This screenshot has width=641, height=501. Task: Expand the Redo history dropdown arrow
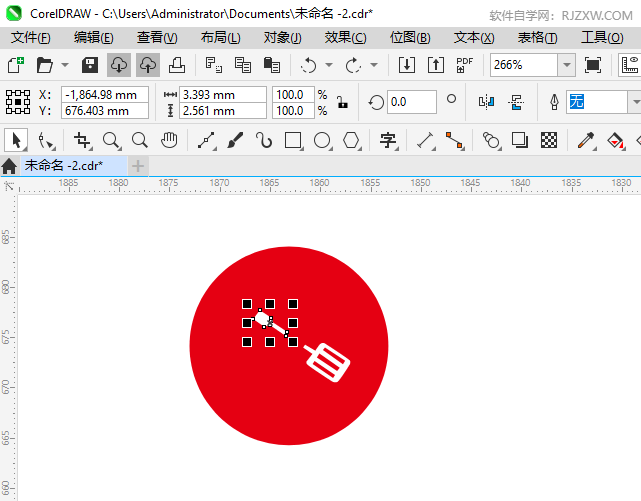pyautogui.click(x=374, y=65)
